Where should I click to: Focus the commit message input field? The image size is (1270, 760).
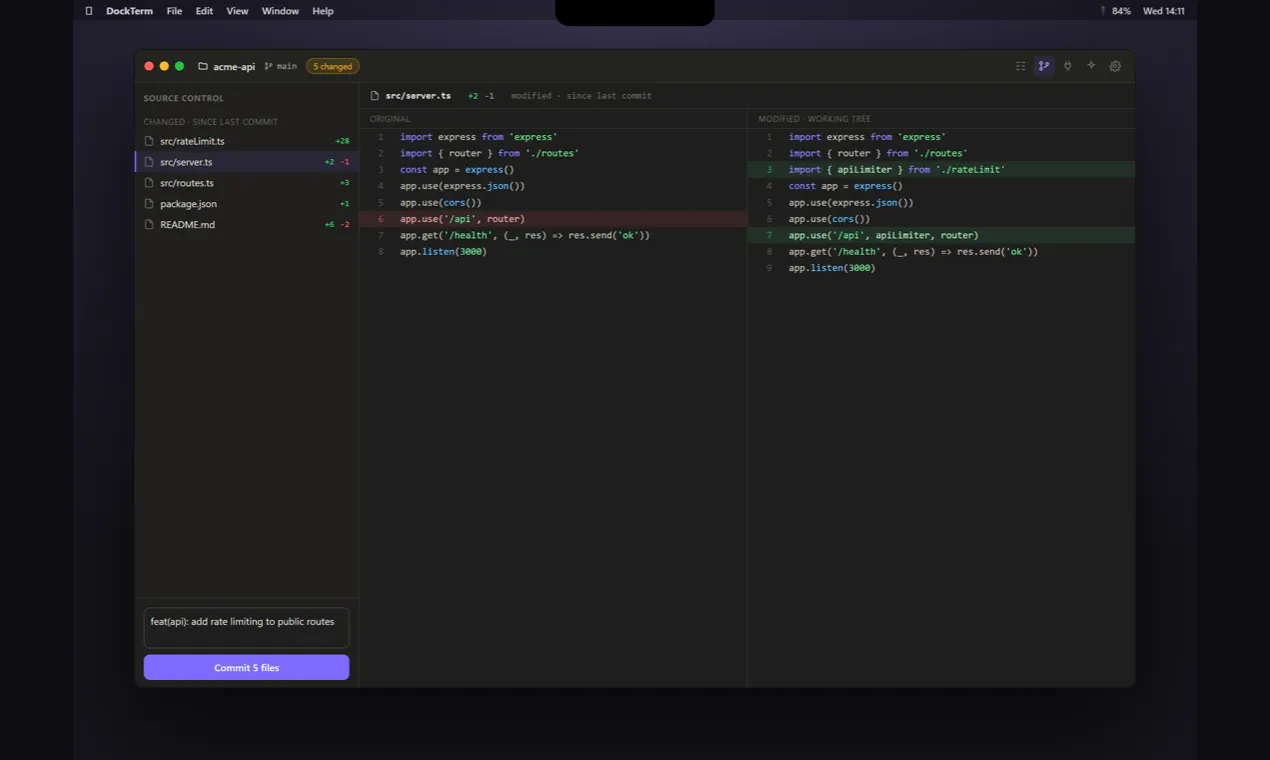click(x=246, y=628)
